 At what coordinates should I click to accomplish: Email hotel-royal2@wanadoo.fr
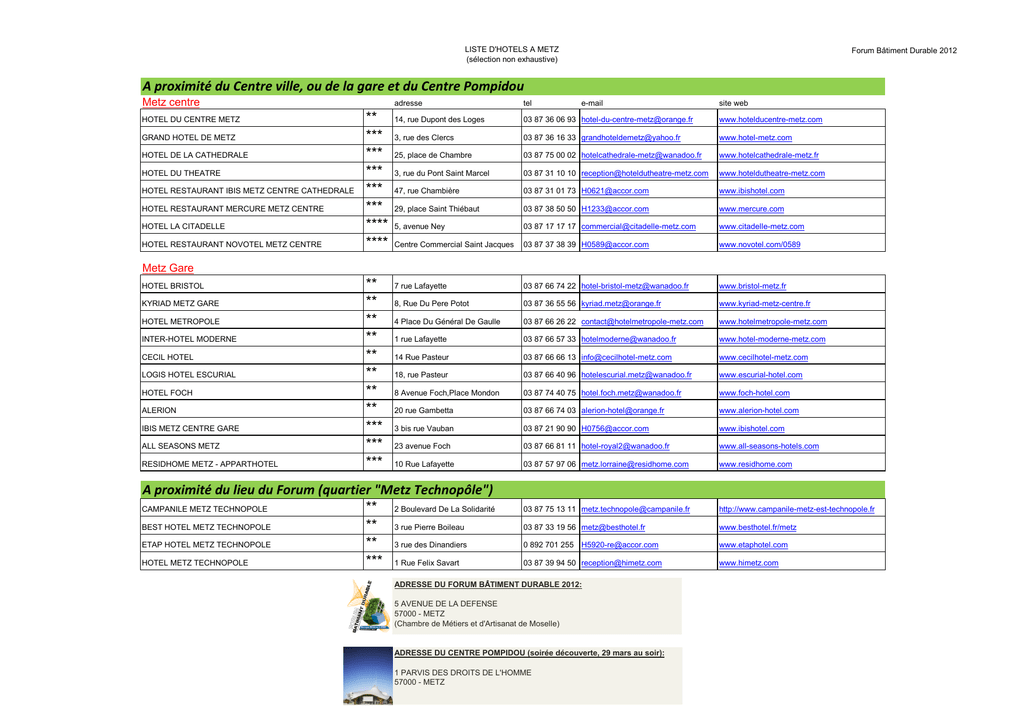pyautogui.click(x=625, y=446)
